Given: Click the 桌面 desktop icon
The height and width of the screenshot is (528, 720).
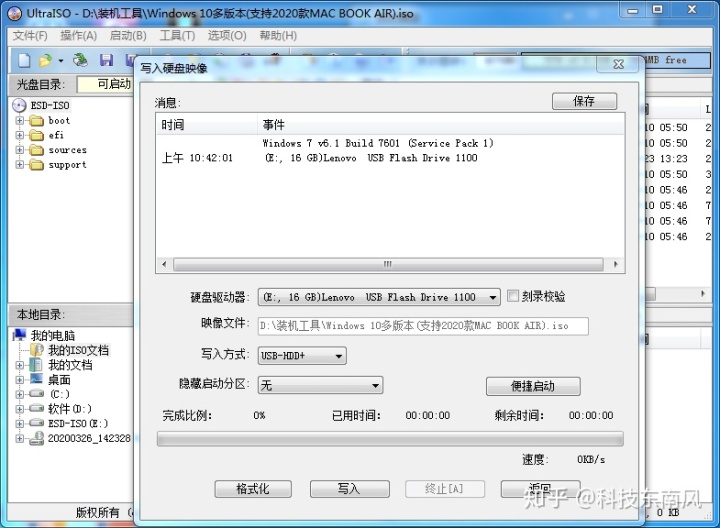Looking at the screenshot, I should click(x=36, y=379).
